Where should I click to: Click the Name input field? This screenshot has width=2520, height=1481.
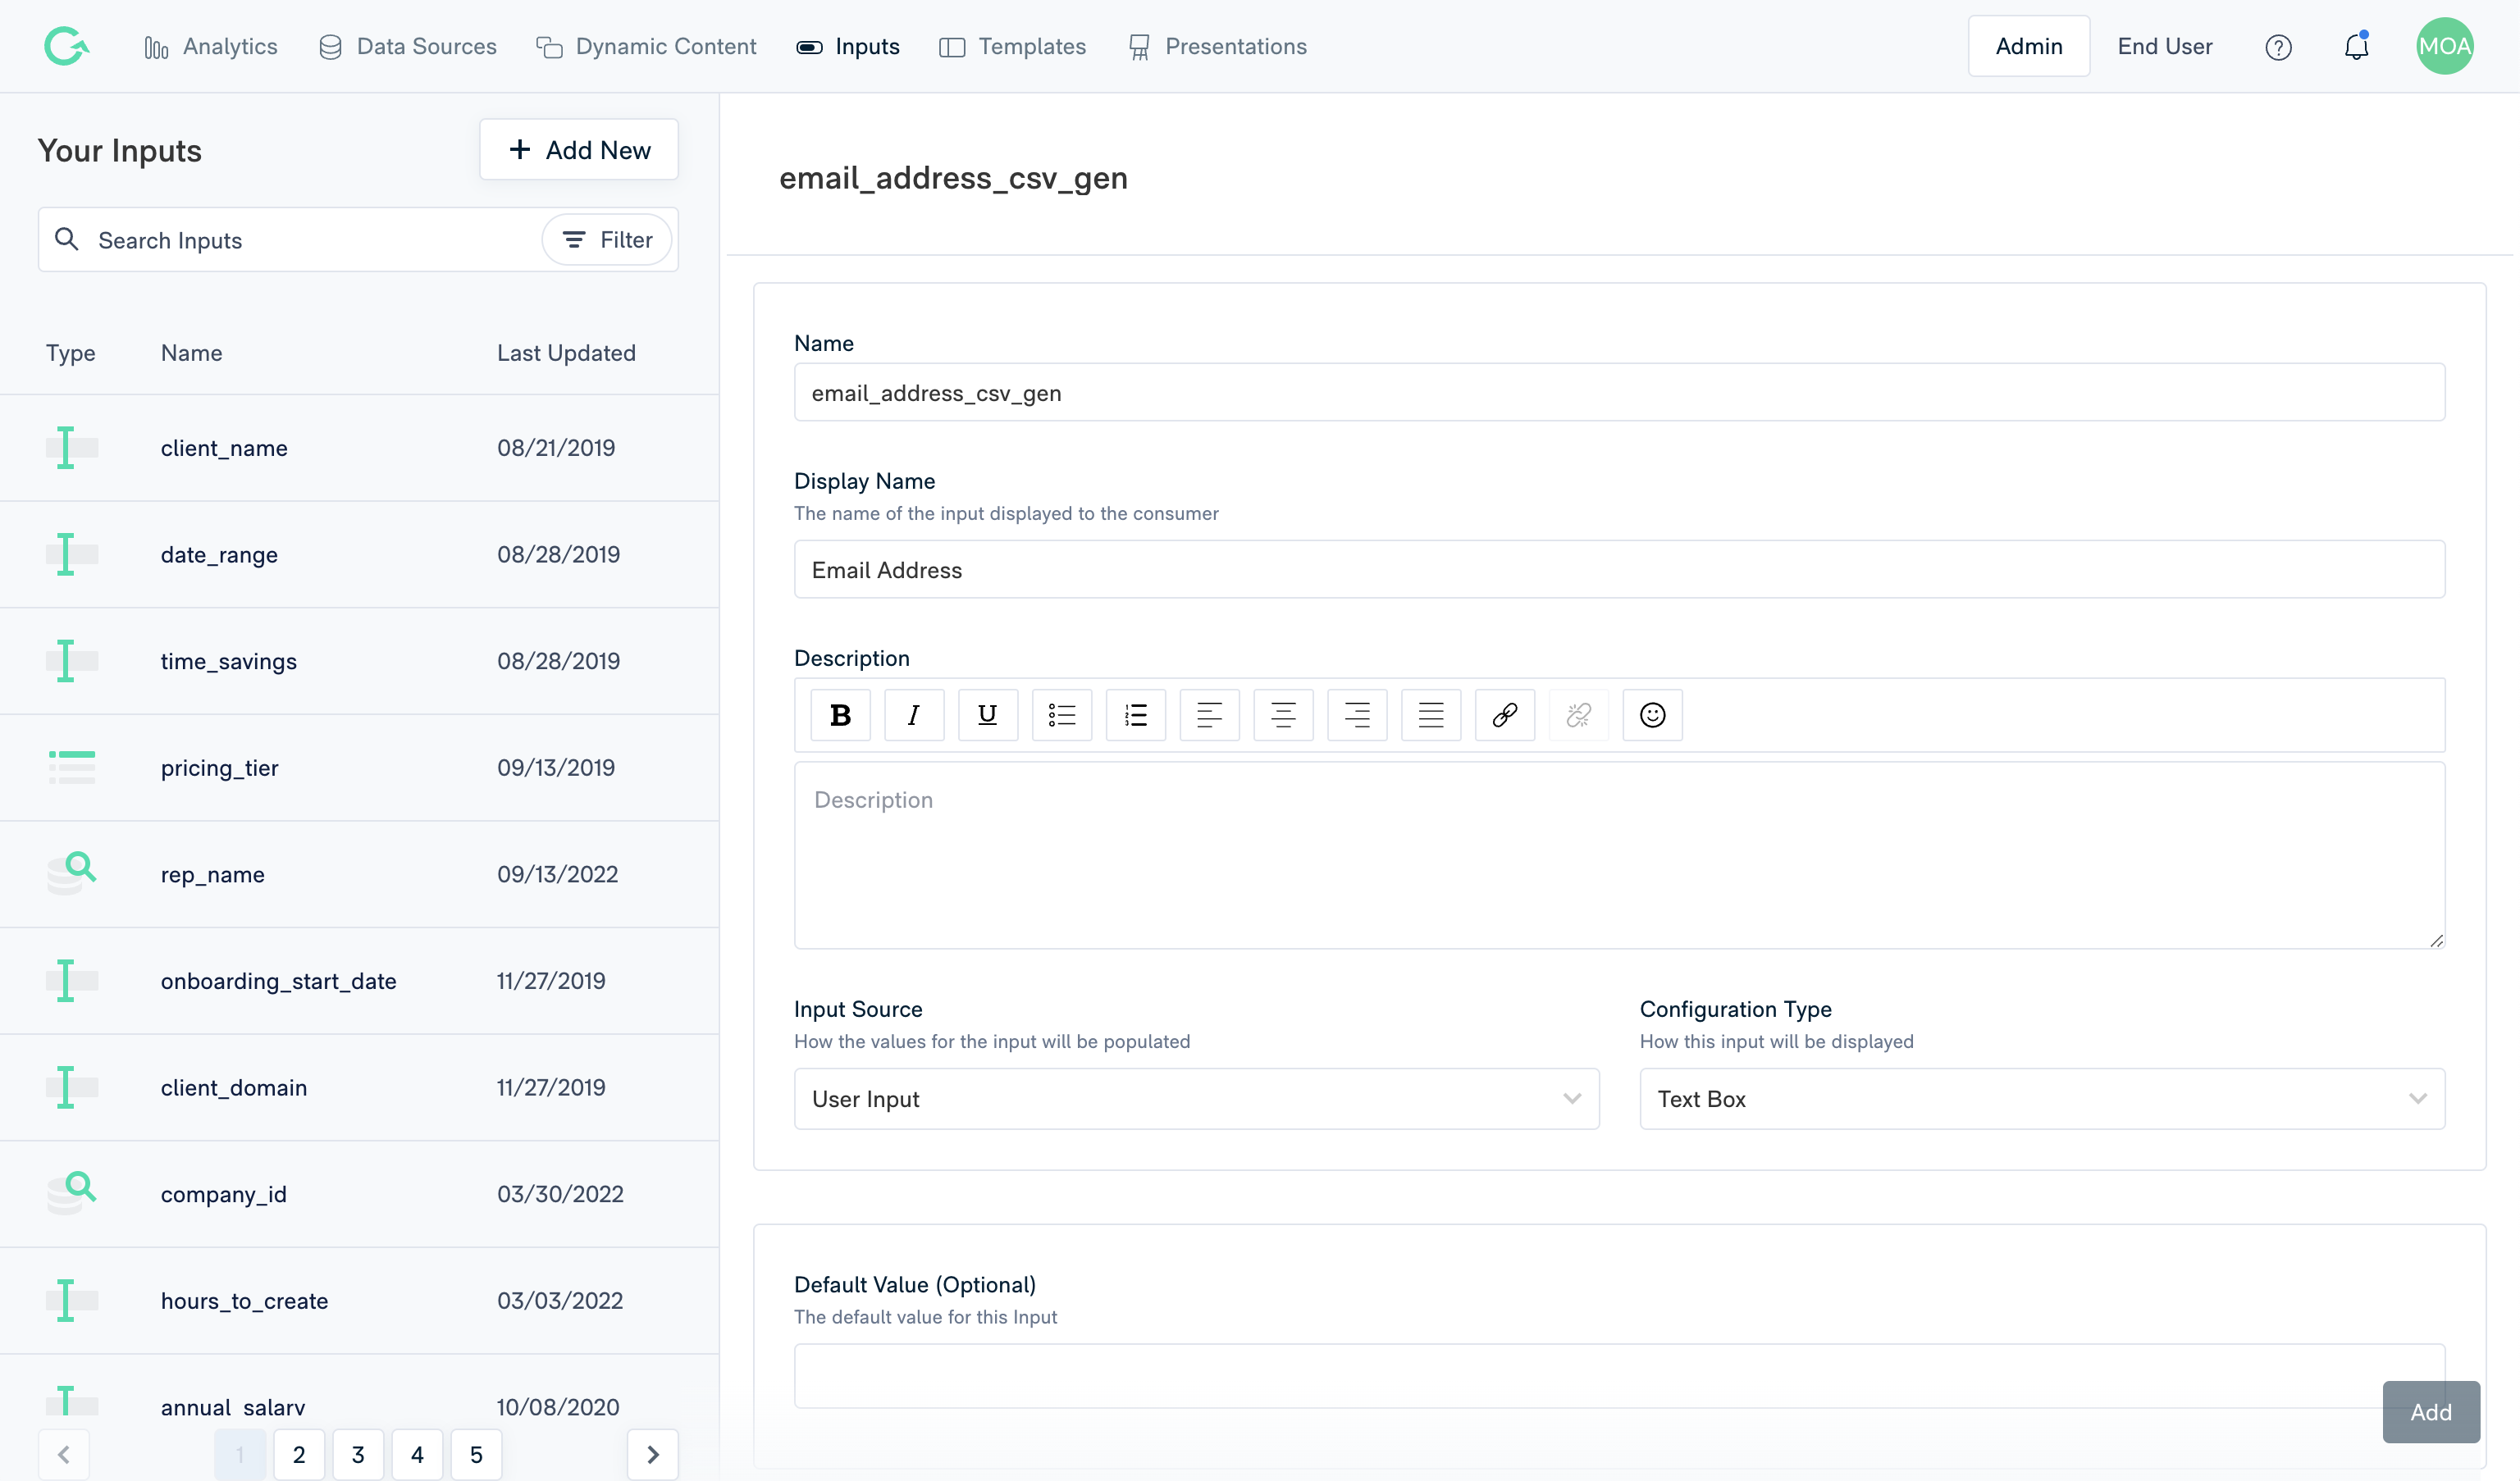pyautogui.click(x=1619, y=392)
